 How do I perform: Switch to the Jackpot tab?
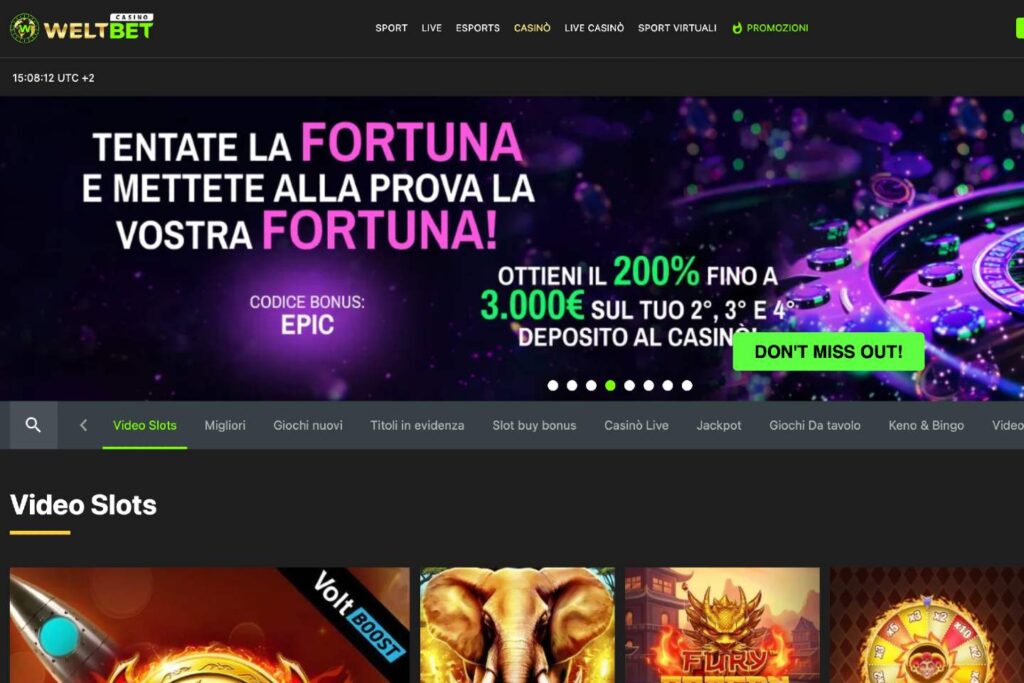click(718, 425)
